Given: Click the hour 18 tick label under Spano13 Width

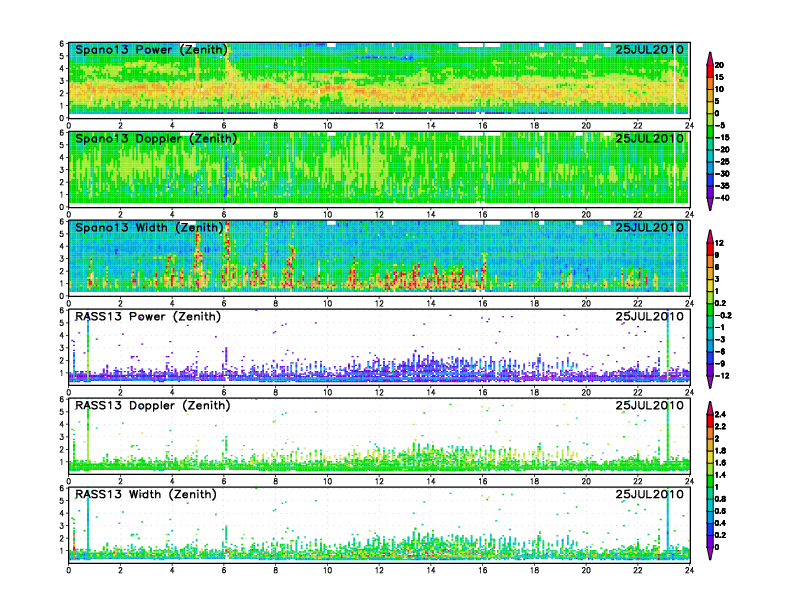Looking at the screenshot, I should [x=534, y=303].
